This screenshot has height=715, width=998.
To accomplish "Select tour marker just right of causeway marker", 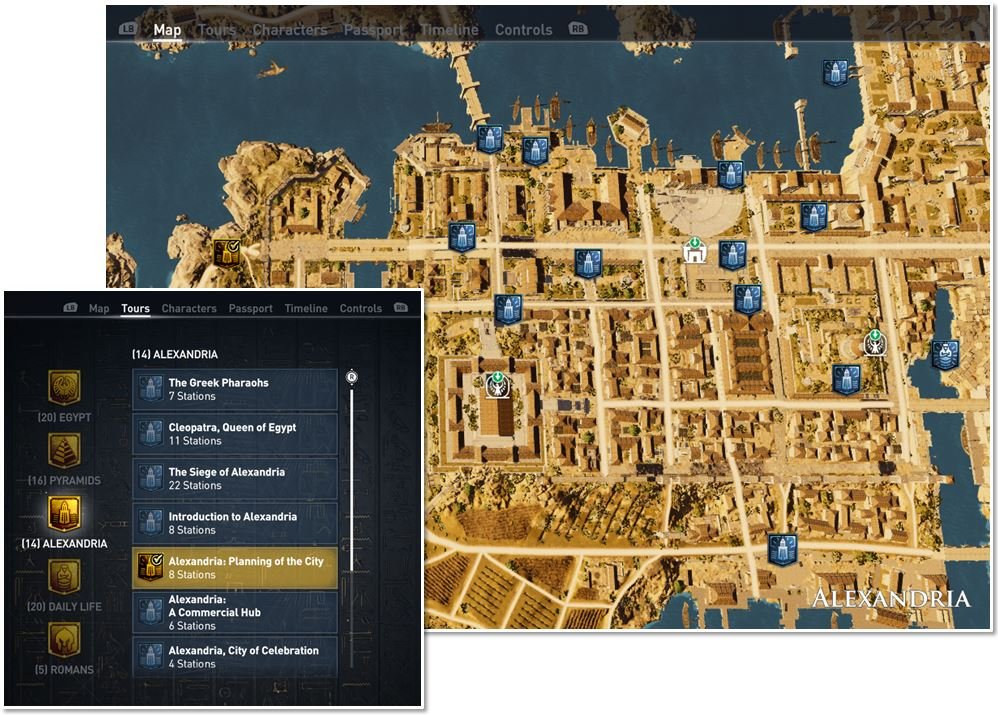I will [535, 151].
